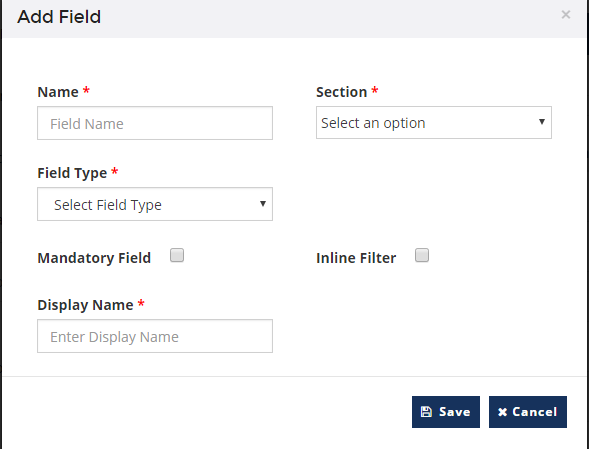Click the Inline Filter label text
The image size is (589, 449).
coord(356,258)
